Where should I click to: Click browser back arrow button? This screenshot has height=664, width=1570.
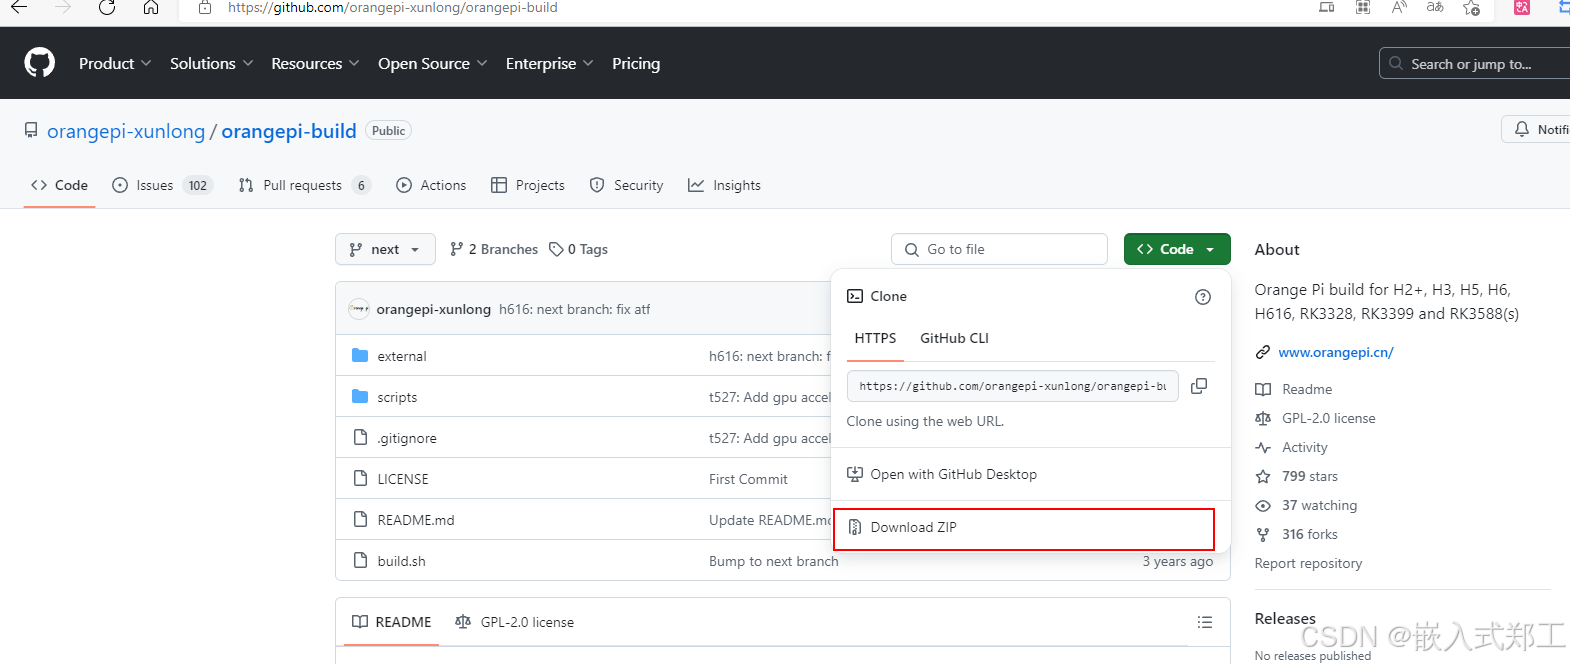(19, 8)
